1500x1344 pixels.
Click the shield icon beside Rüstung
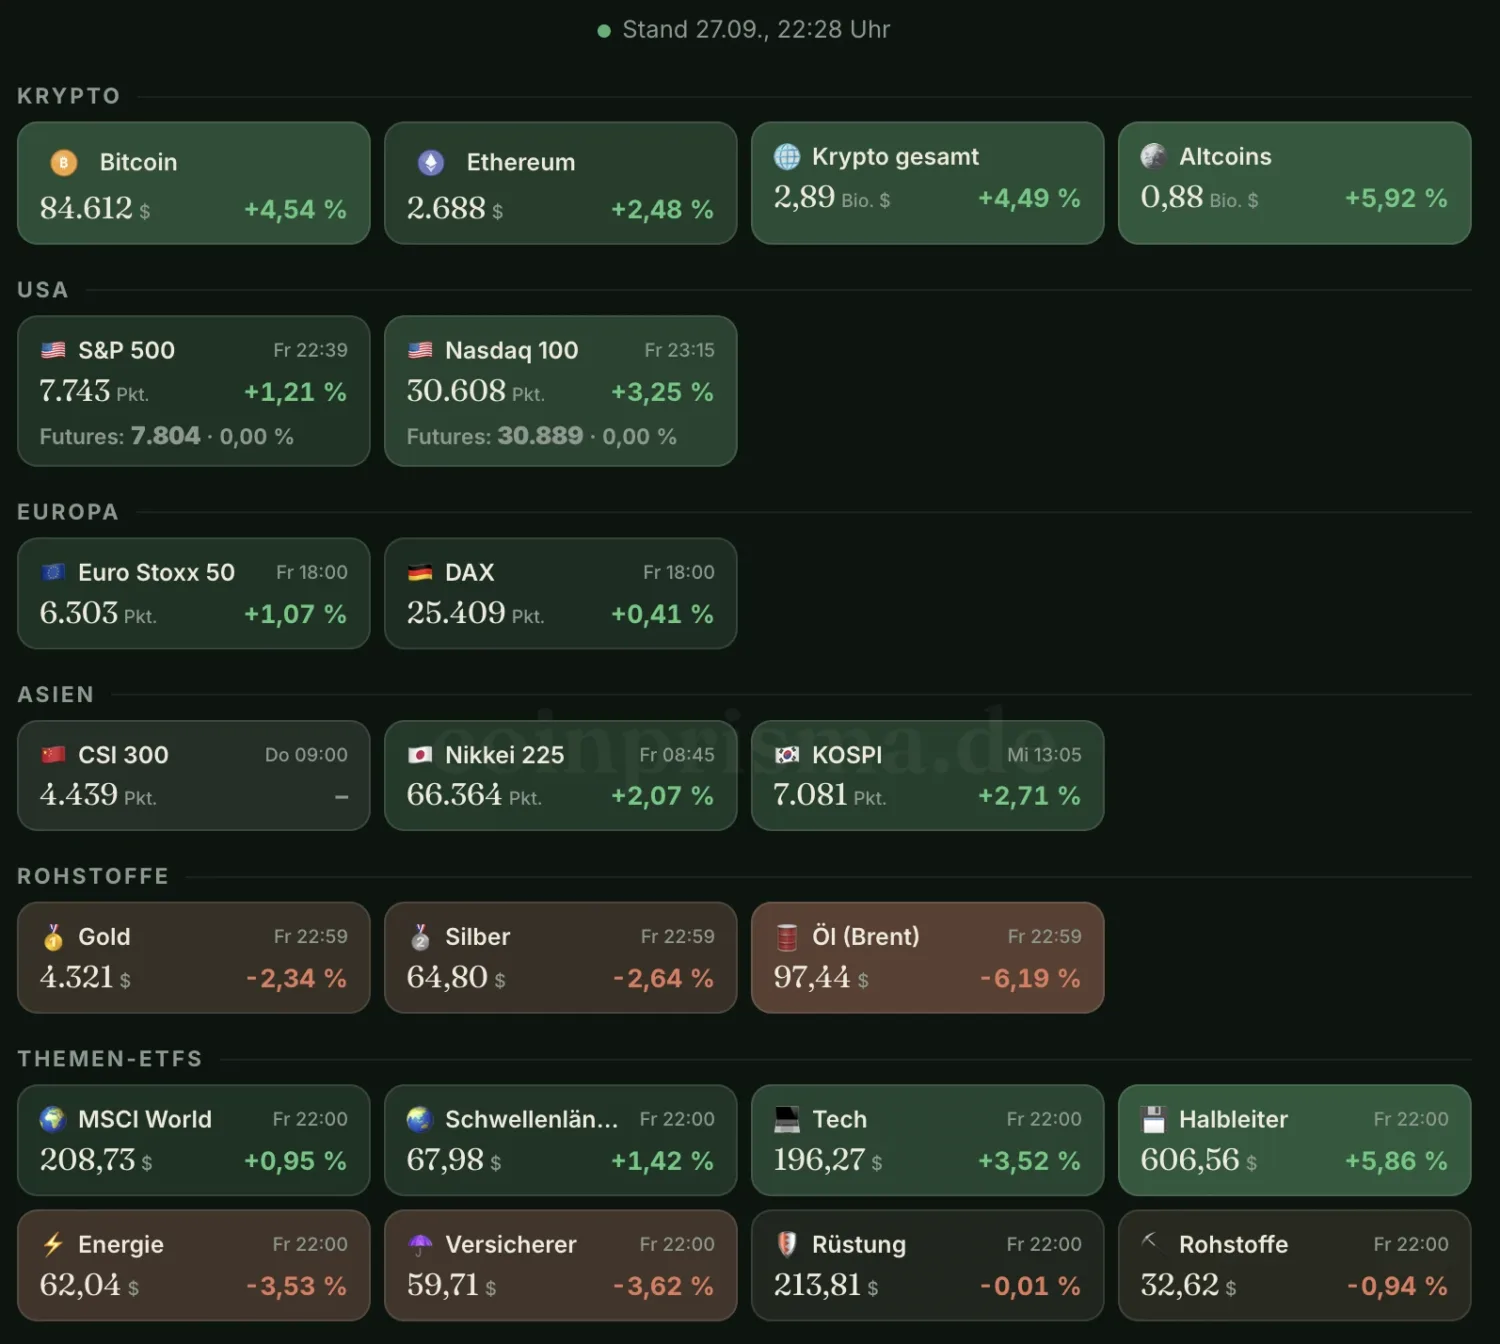[x=787, y=1244]
